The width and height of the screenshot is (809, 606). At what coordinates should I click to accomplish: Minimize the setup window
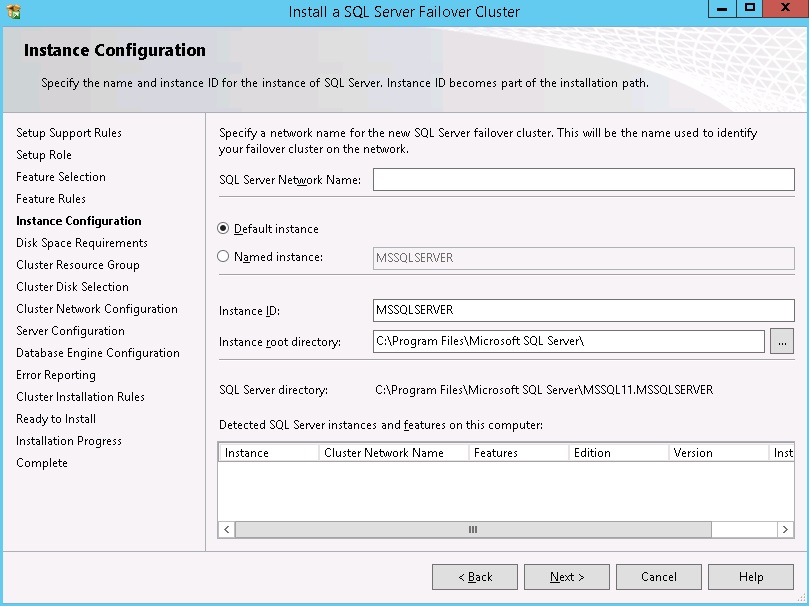[722, 8]
